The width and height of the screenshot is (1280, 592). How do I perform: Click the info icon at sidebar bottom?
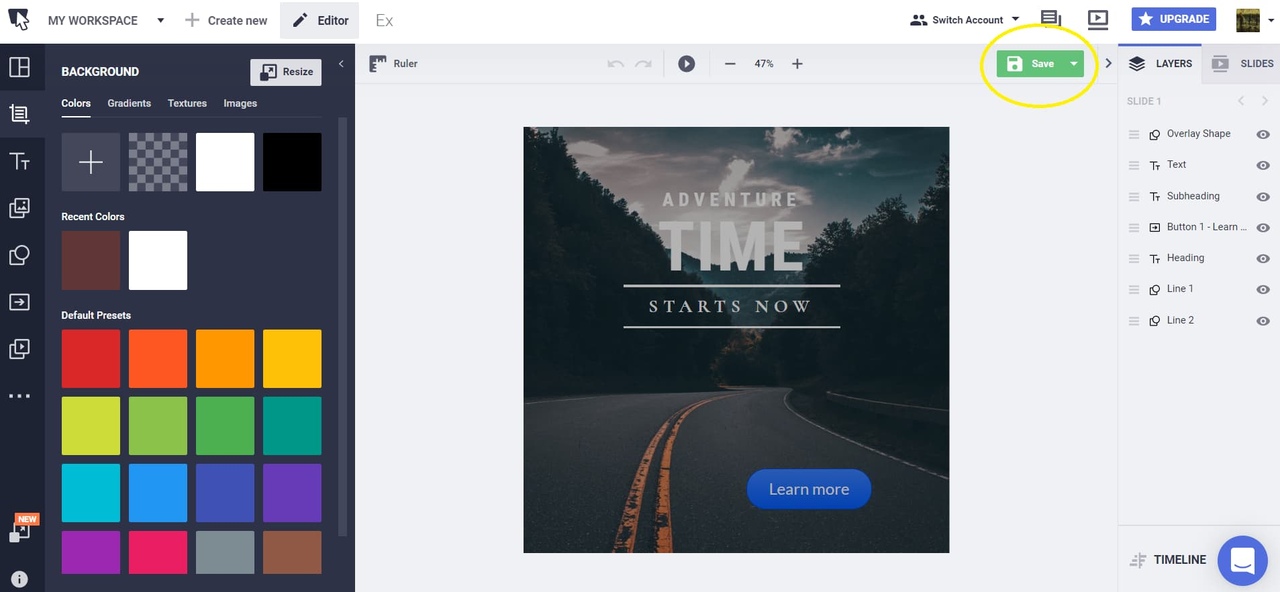[x=19, y=579]
